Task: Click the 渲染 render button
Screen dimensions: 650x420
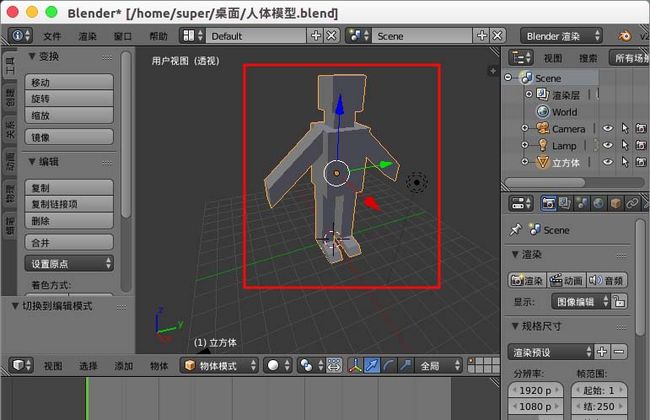Action: click(x=526, y=281)
